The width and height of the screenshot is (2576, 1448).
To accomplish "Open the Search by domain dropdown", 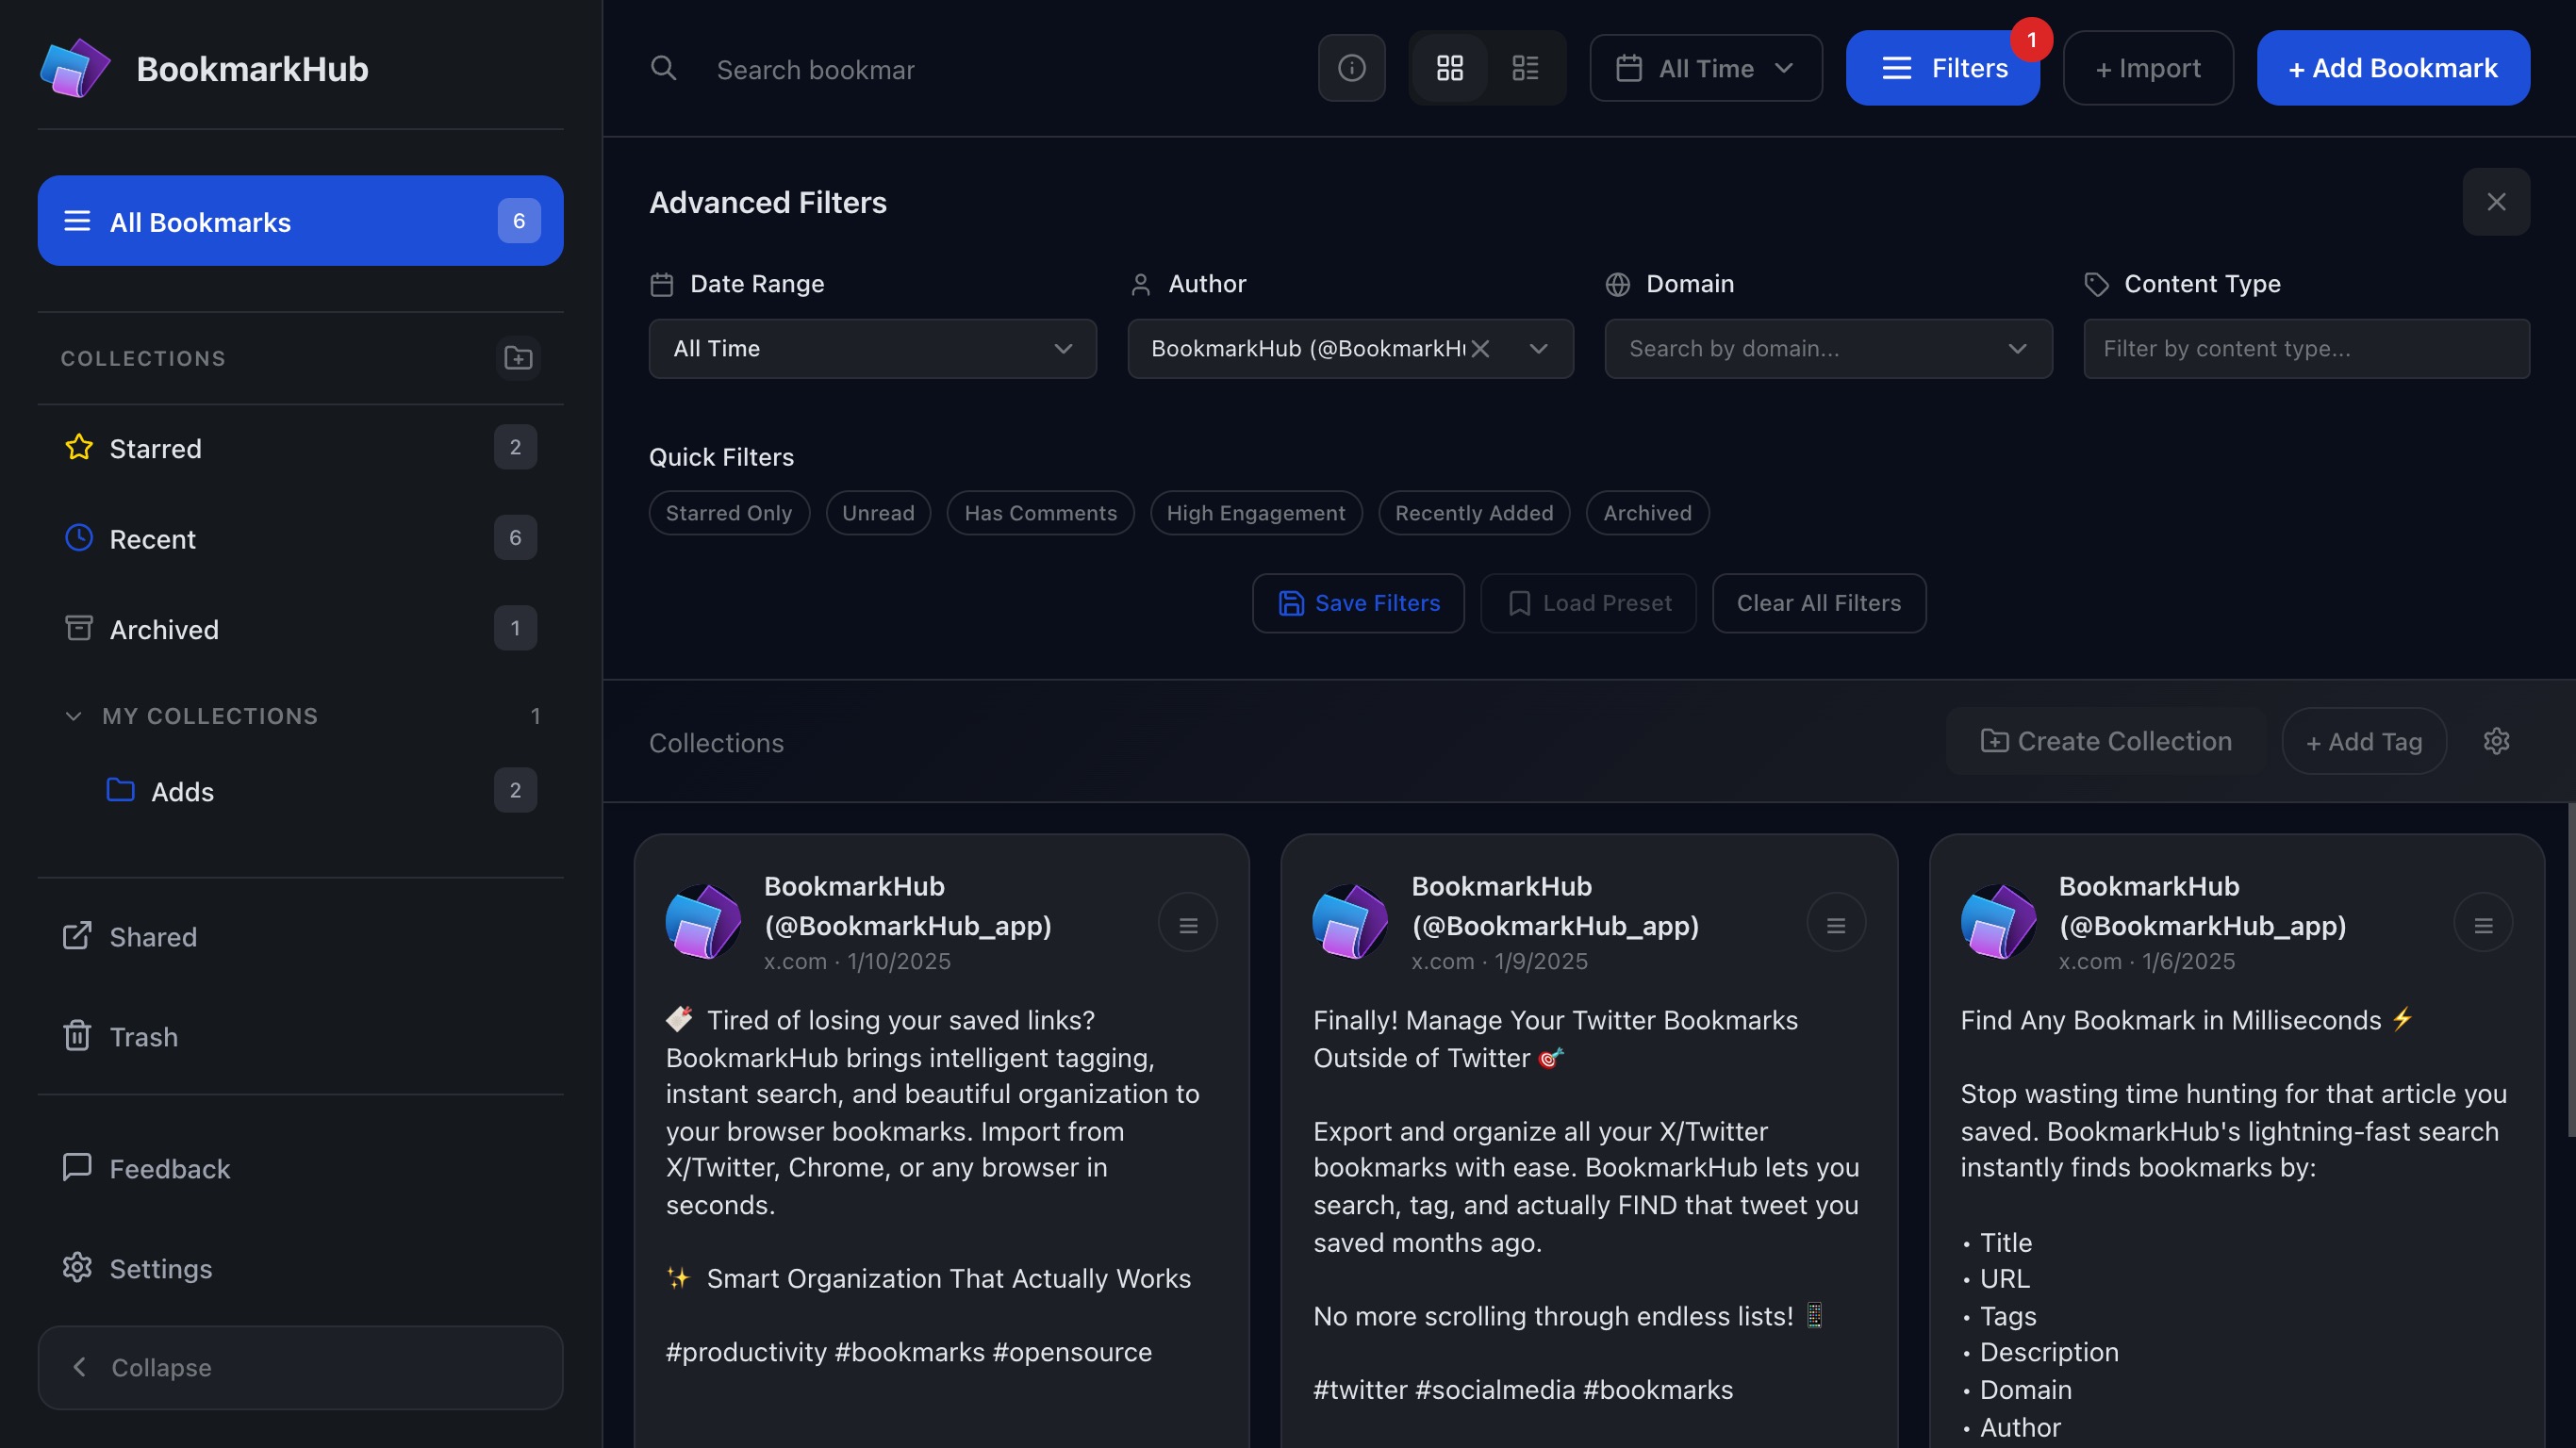I will 1828,349.
